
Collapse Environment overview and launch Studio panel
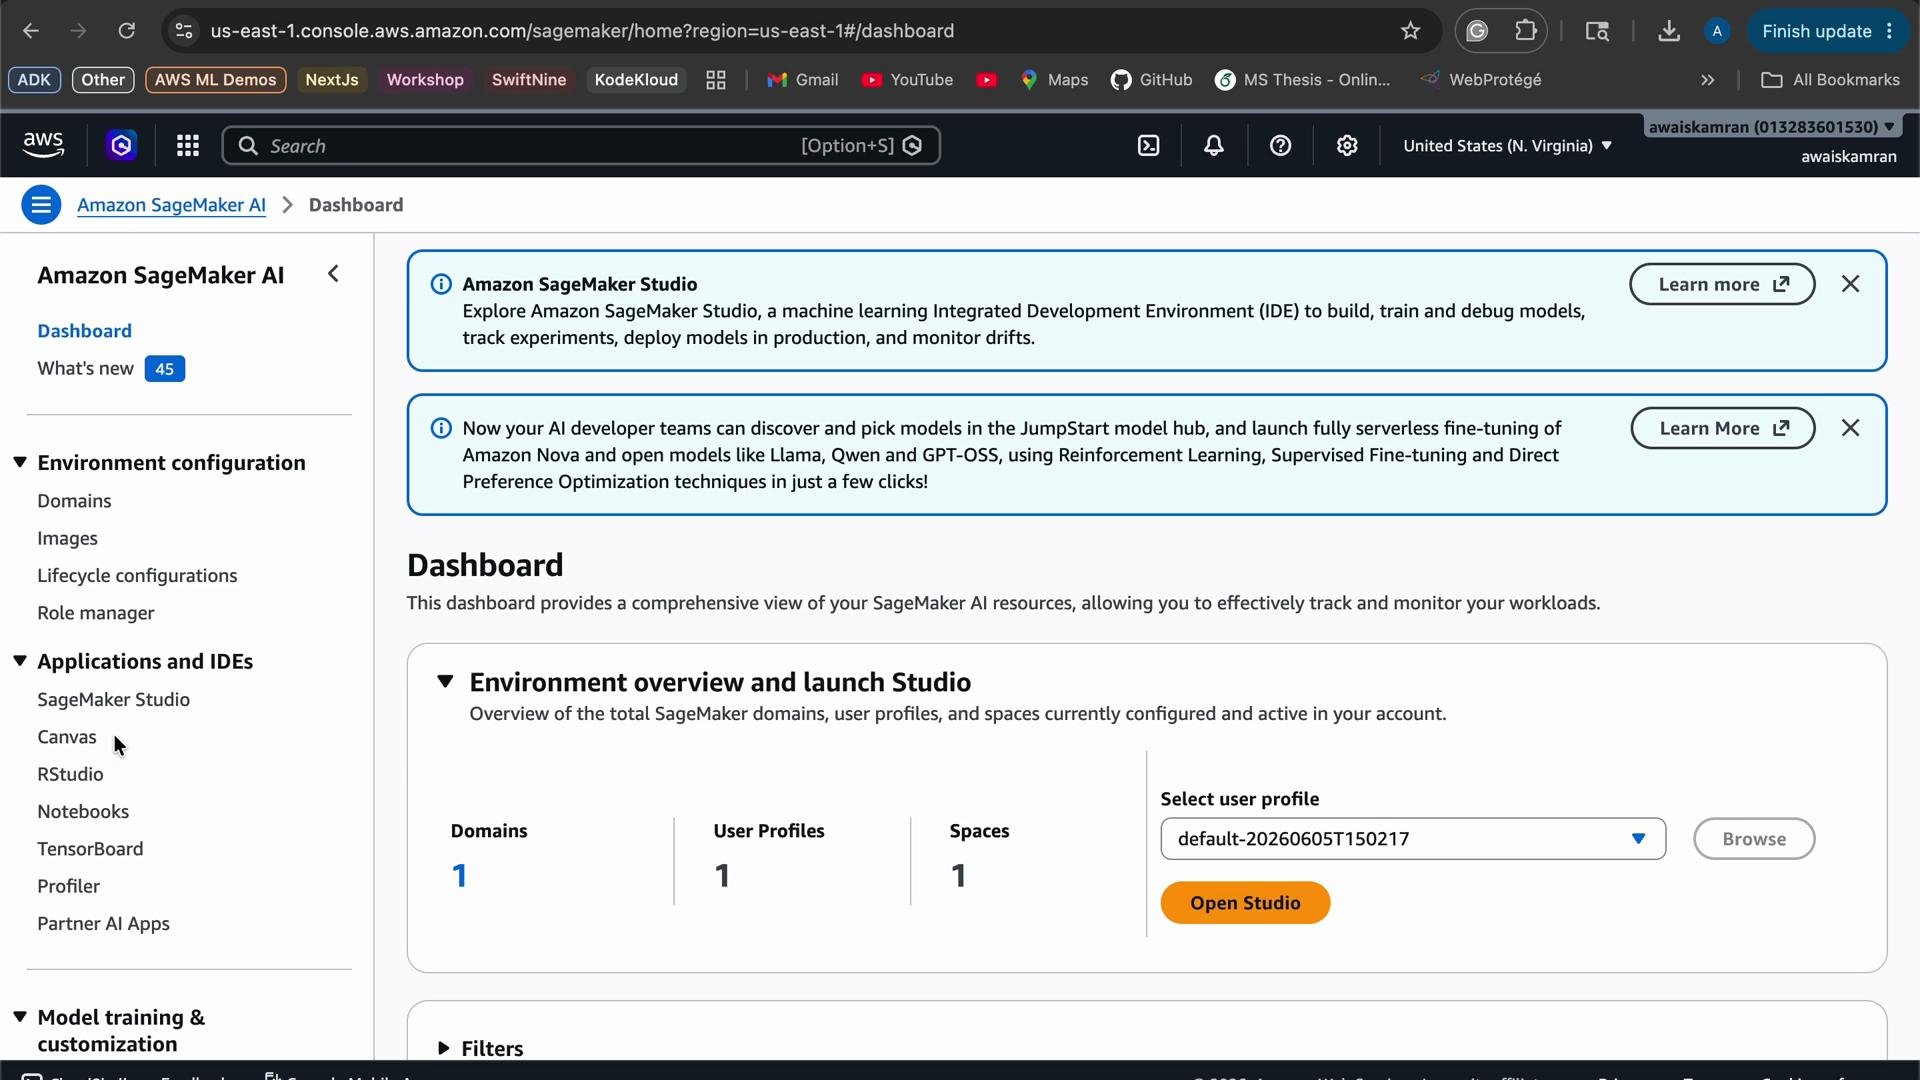click(x=445, y=682)
